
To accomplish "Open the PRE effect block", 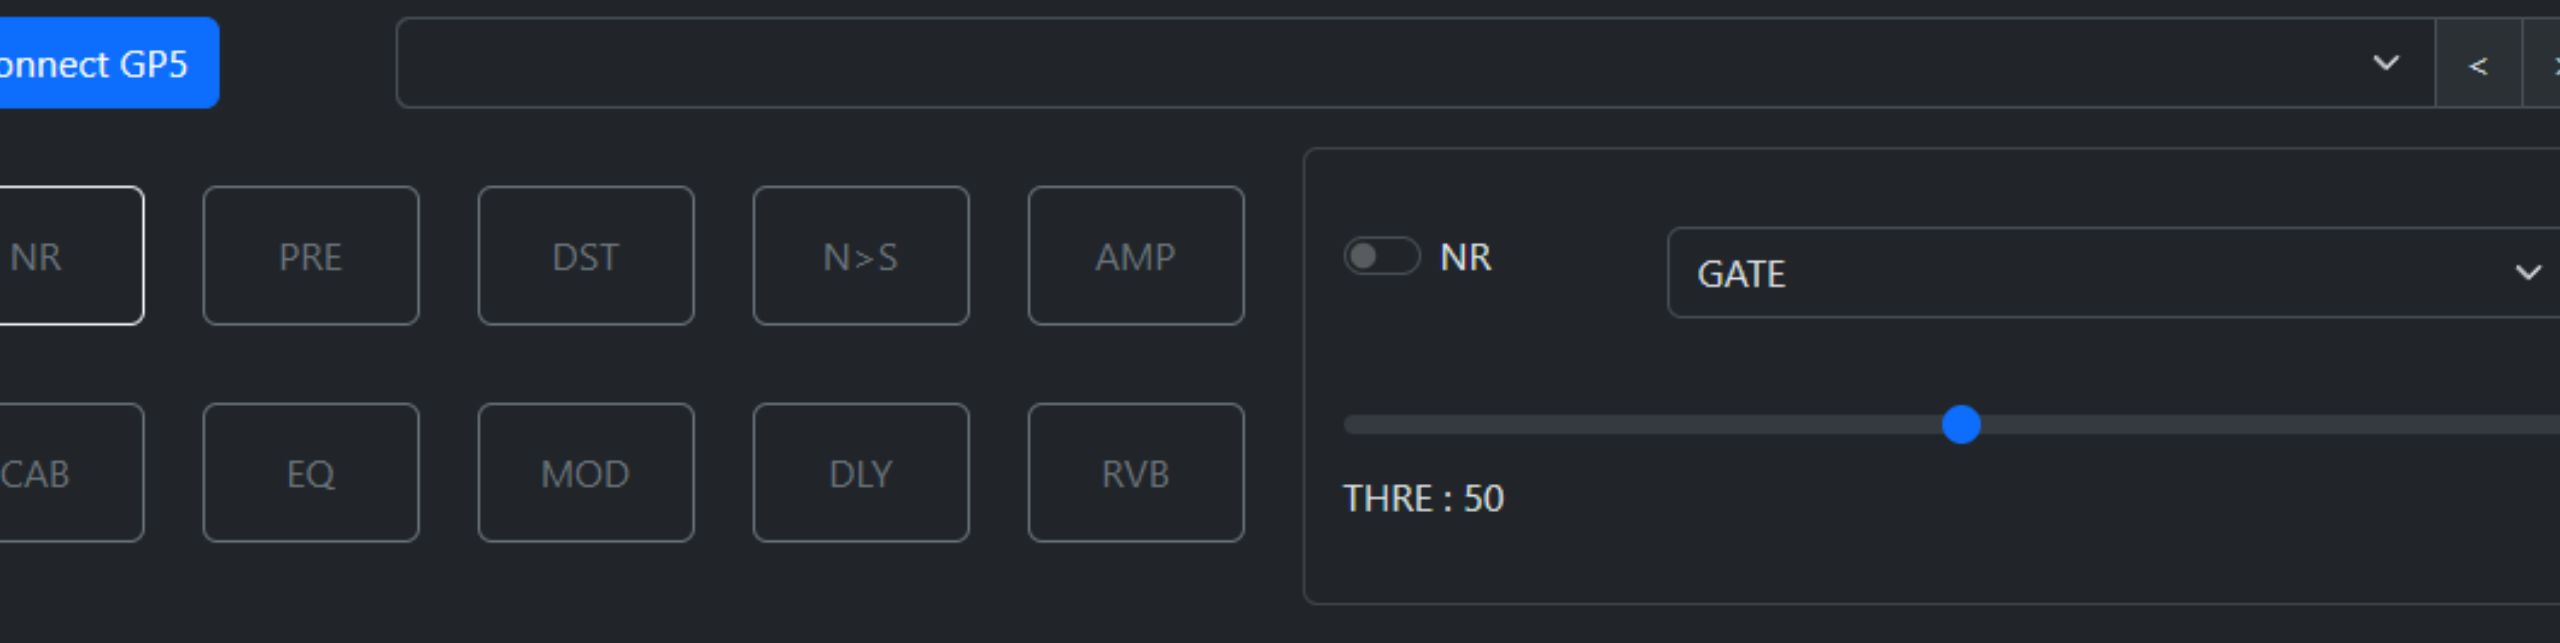I will (310, 256).
